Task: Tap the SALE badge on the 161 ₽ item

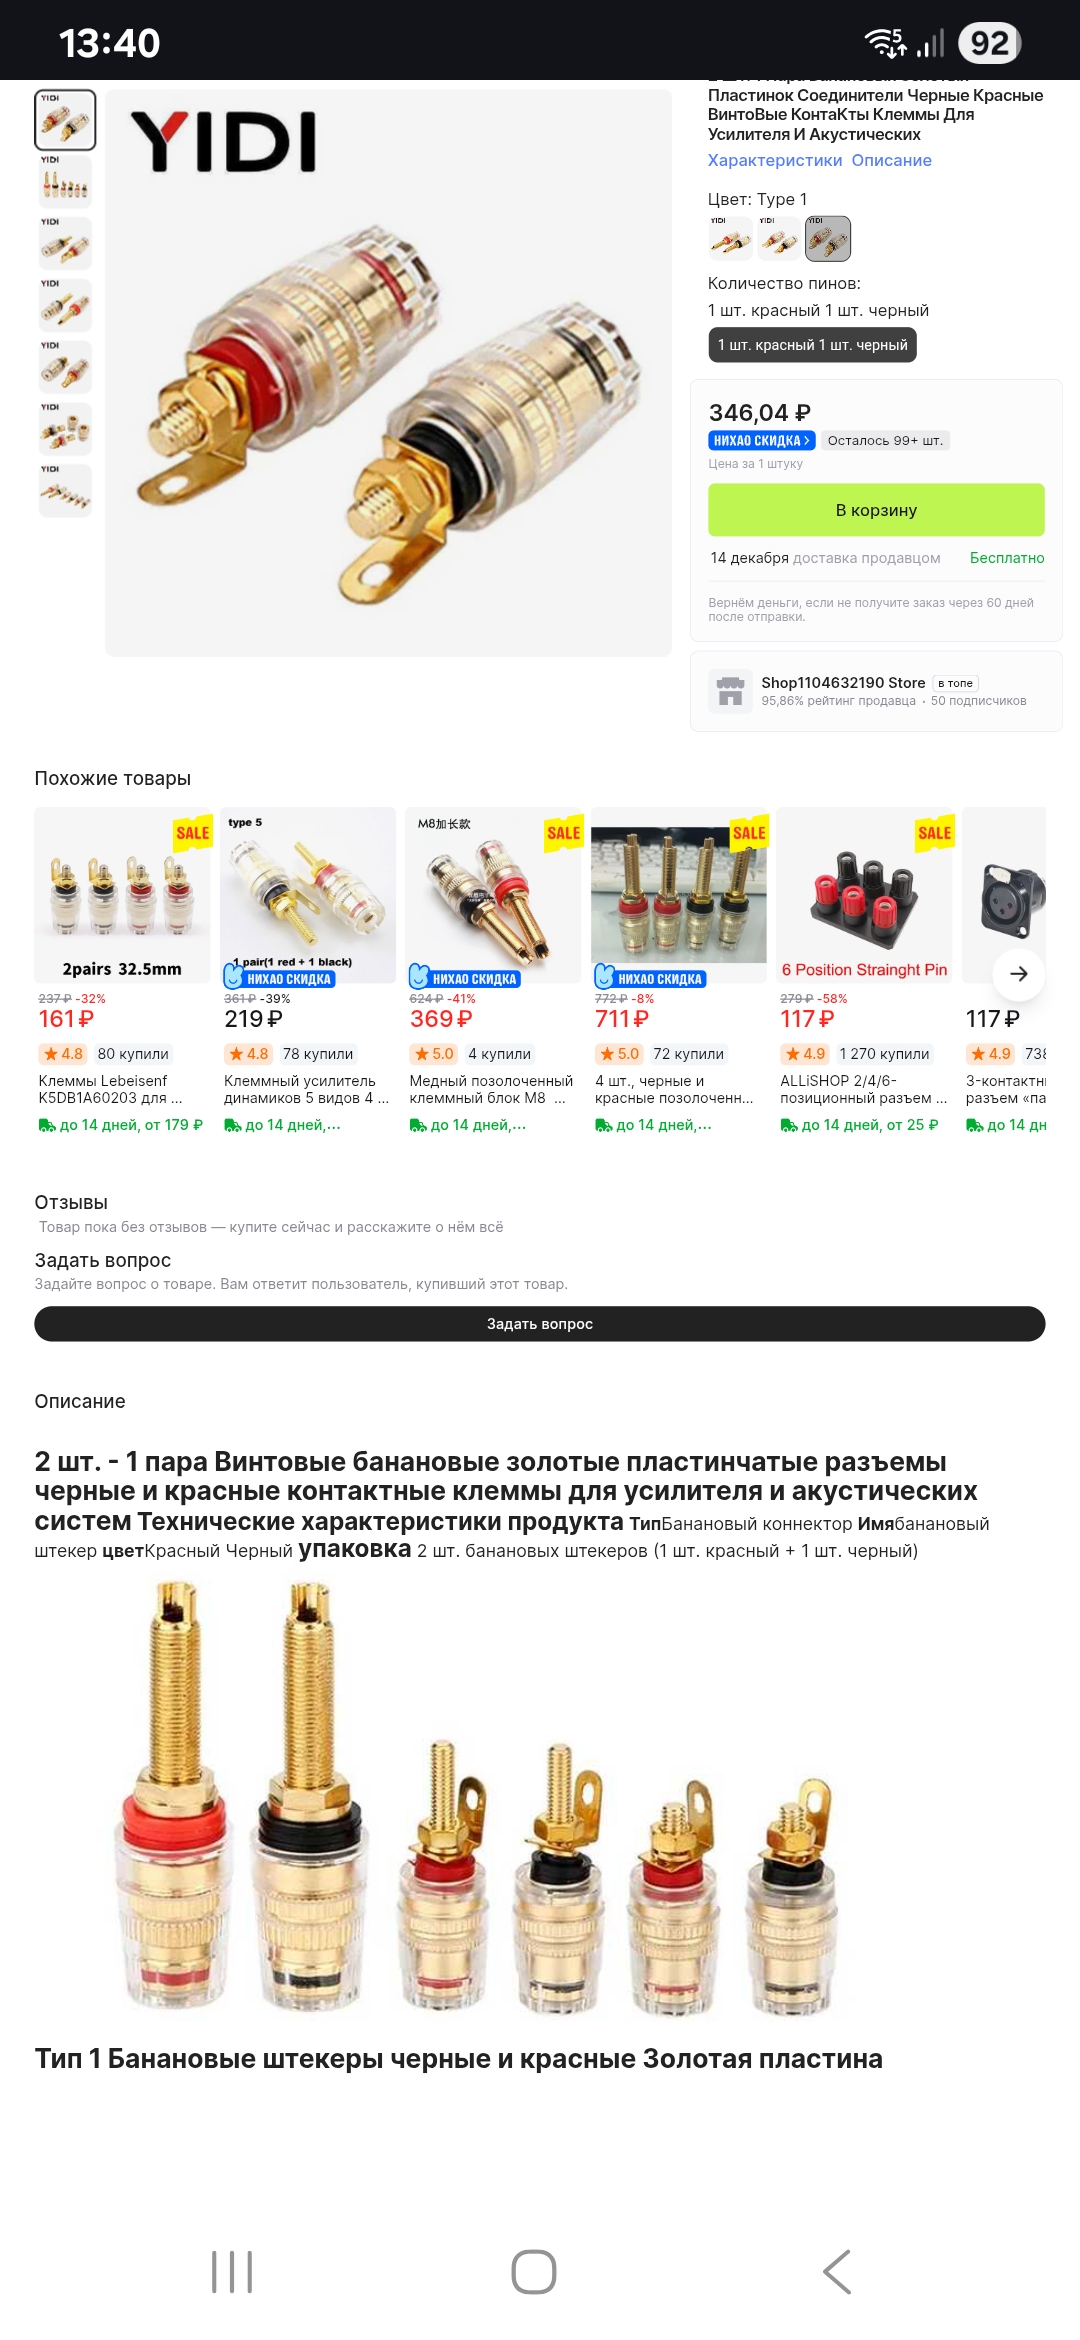Action: coord(192,832)
